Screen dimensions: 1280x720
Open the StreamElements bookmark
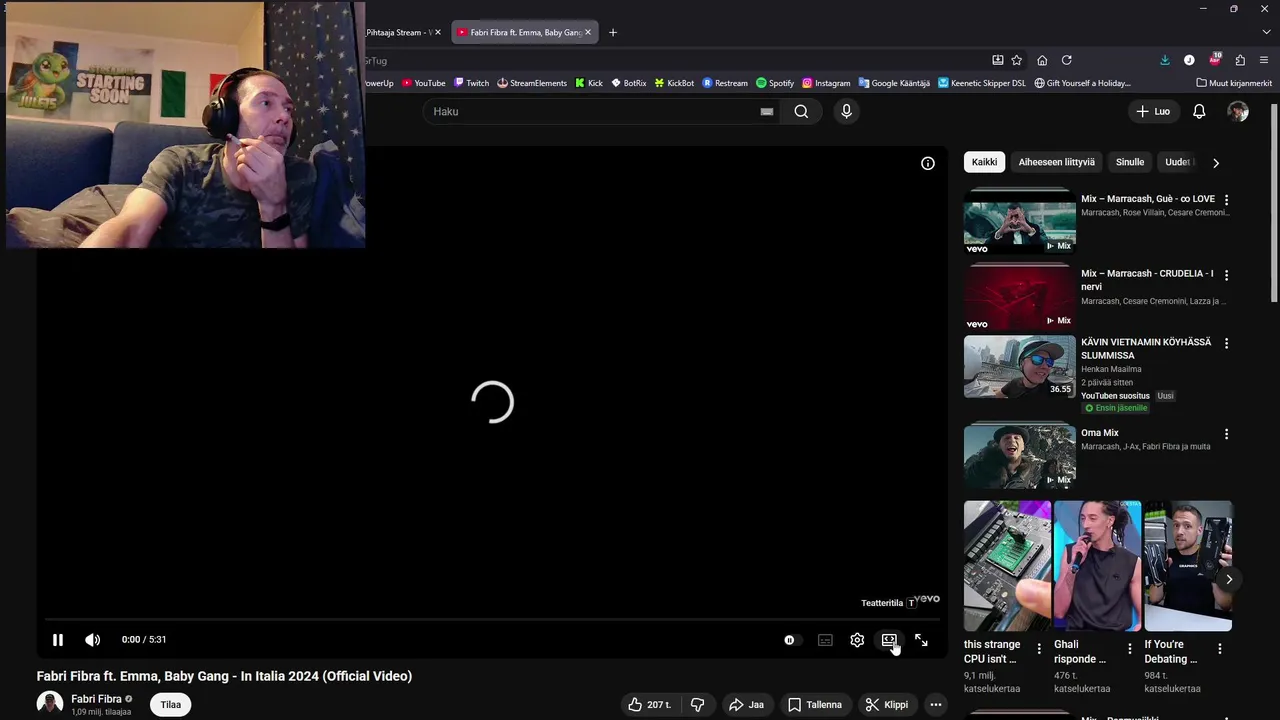532,83
